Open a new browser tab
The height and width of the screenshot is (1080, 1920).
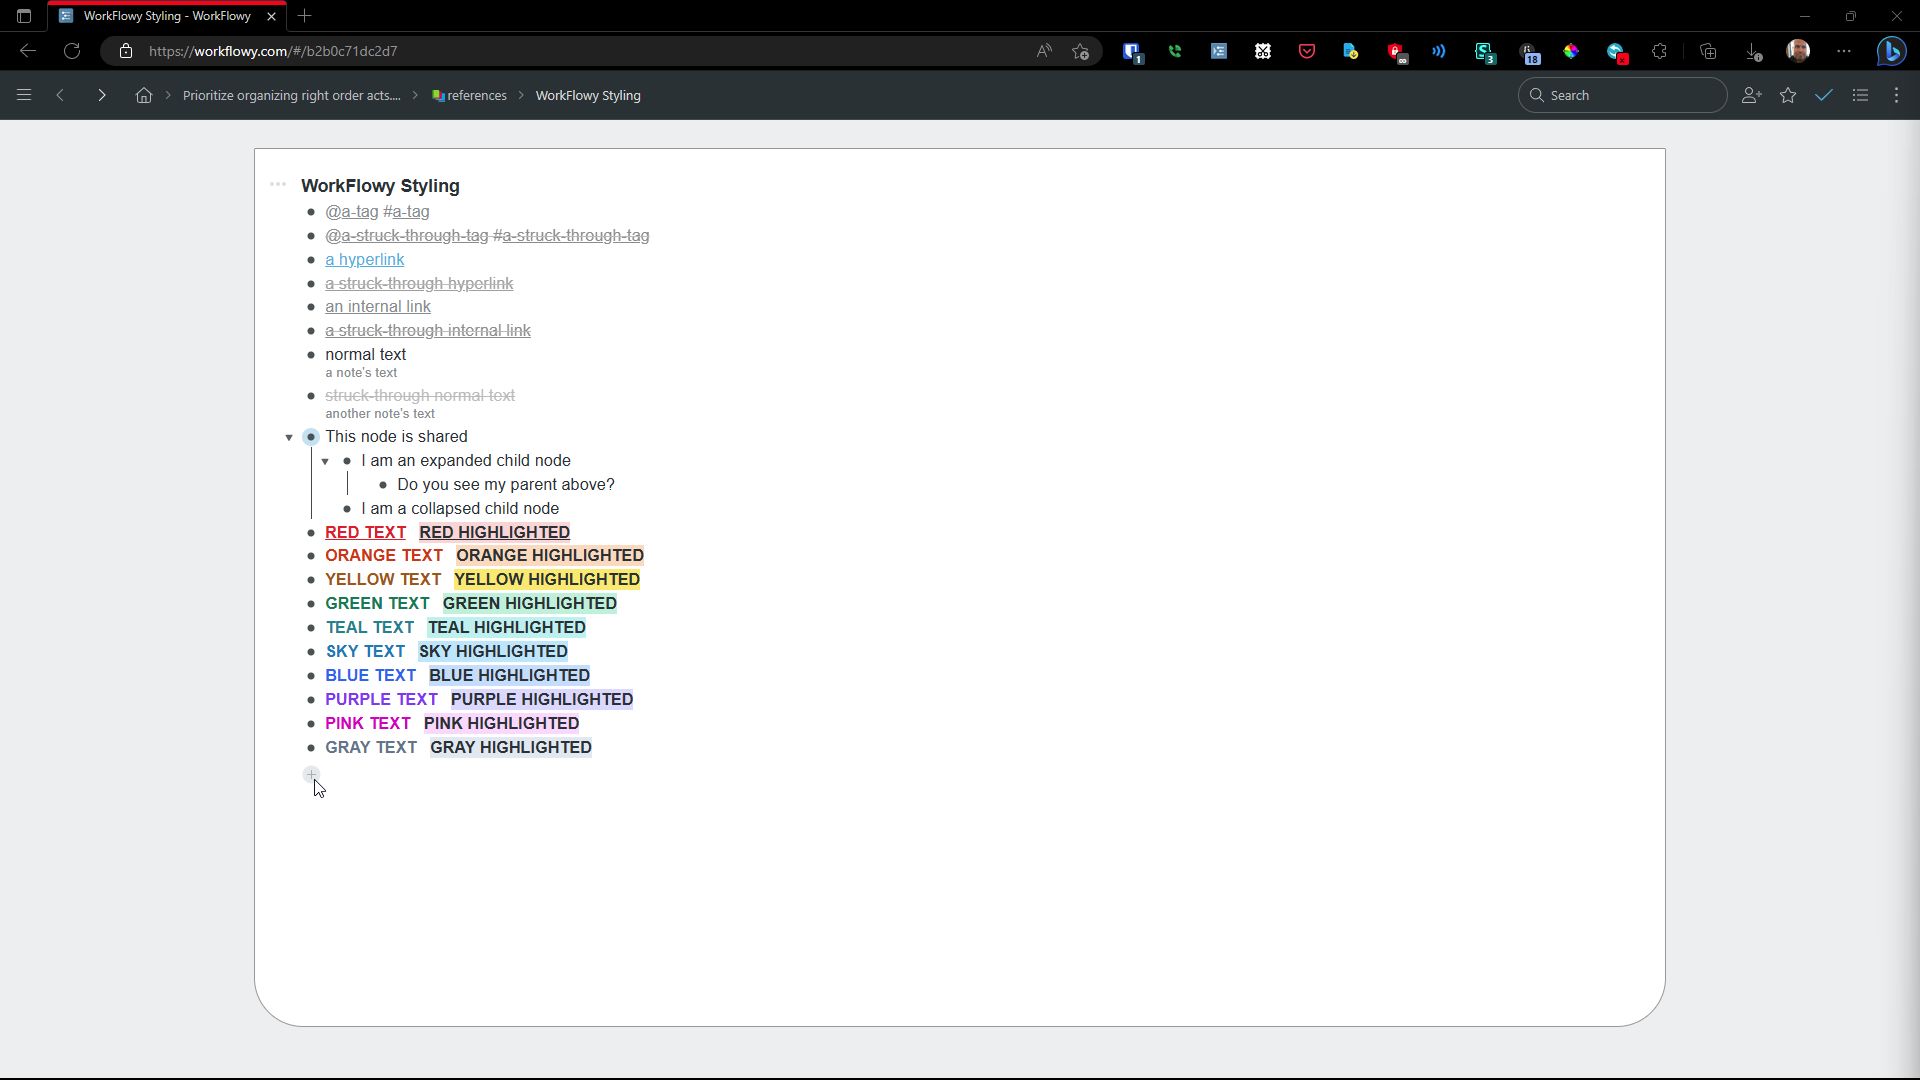pos(305,16)
